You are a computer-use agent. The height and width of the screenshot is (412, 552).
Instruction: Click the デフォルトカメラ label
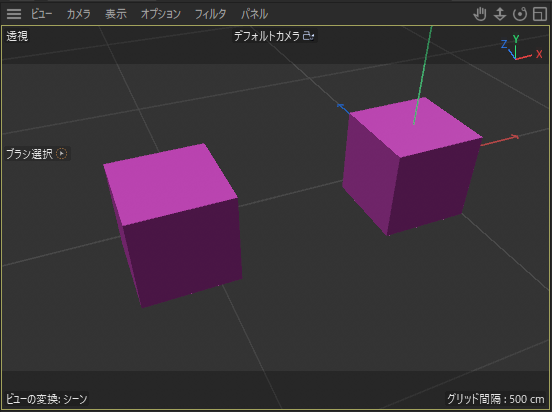pos(267,36)
